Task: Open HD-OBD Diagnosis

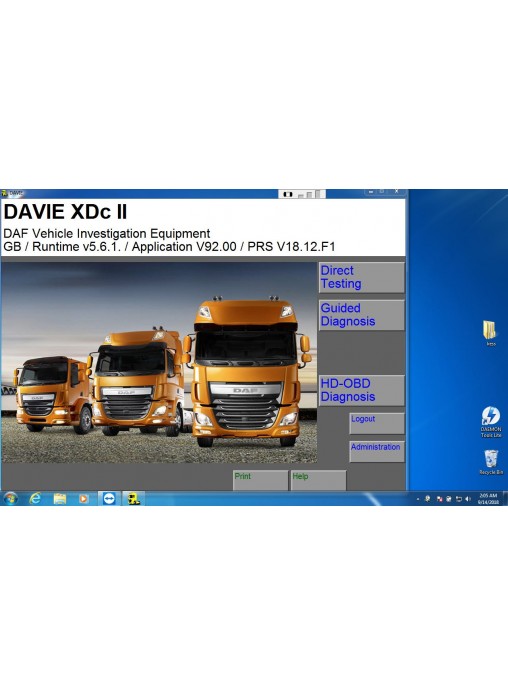Action: (361, 391)
